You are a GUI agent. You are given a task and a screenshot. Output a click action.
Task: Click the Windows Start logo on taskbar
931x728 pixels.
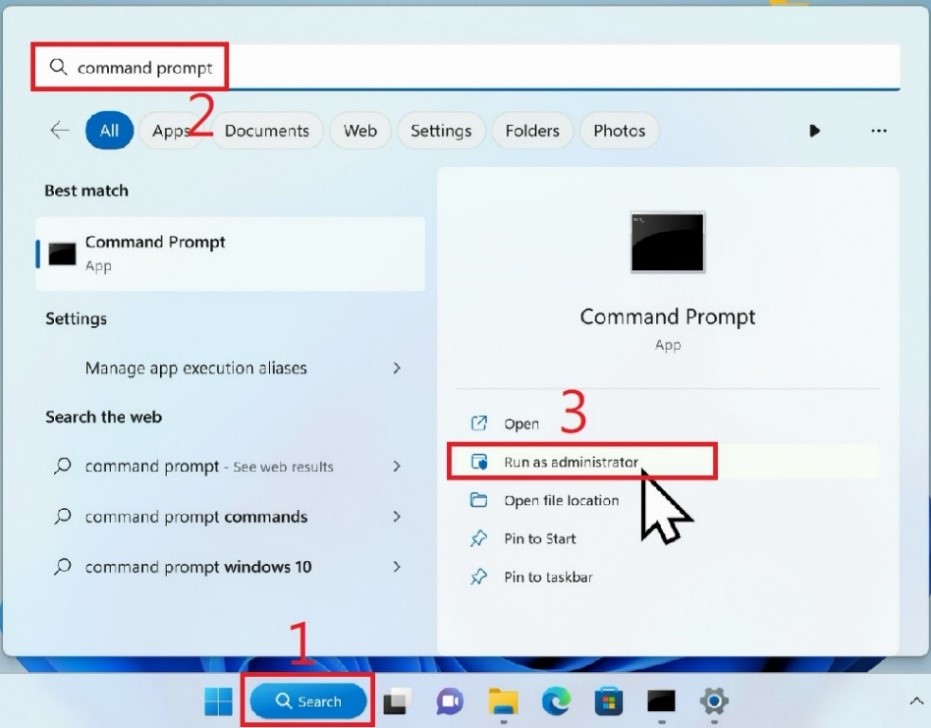218,701
